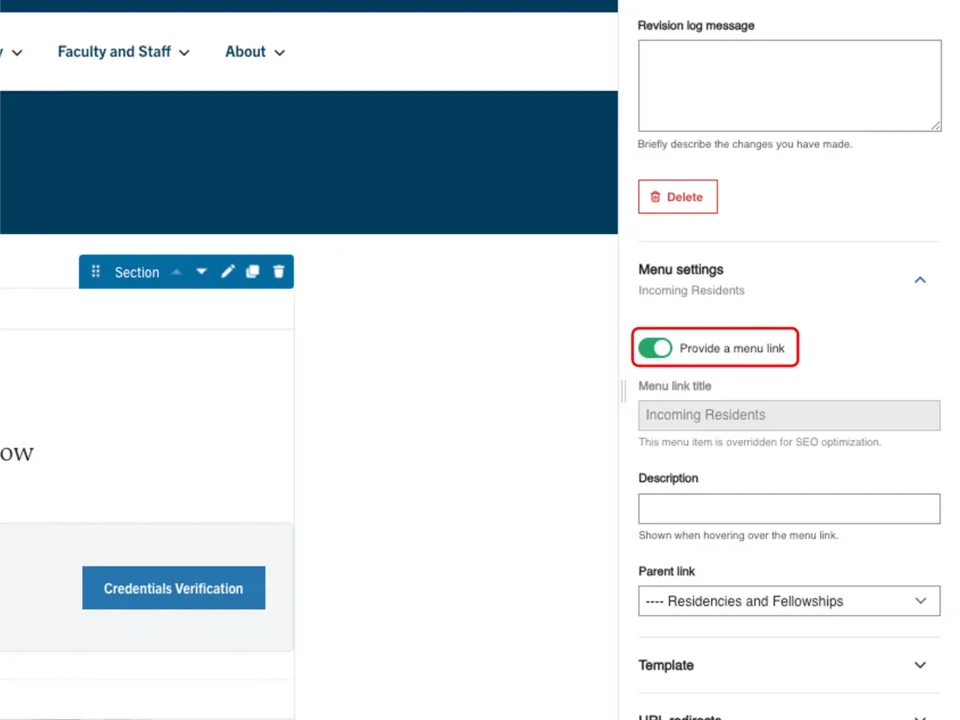Click the drag handle on the Section toolbar
Image resolution: width=960 pixels, height=720 pixels.
(95, 272)
